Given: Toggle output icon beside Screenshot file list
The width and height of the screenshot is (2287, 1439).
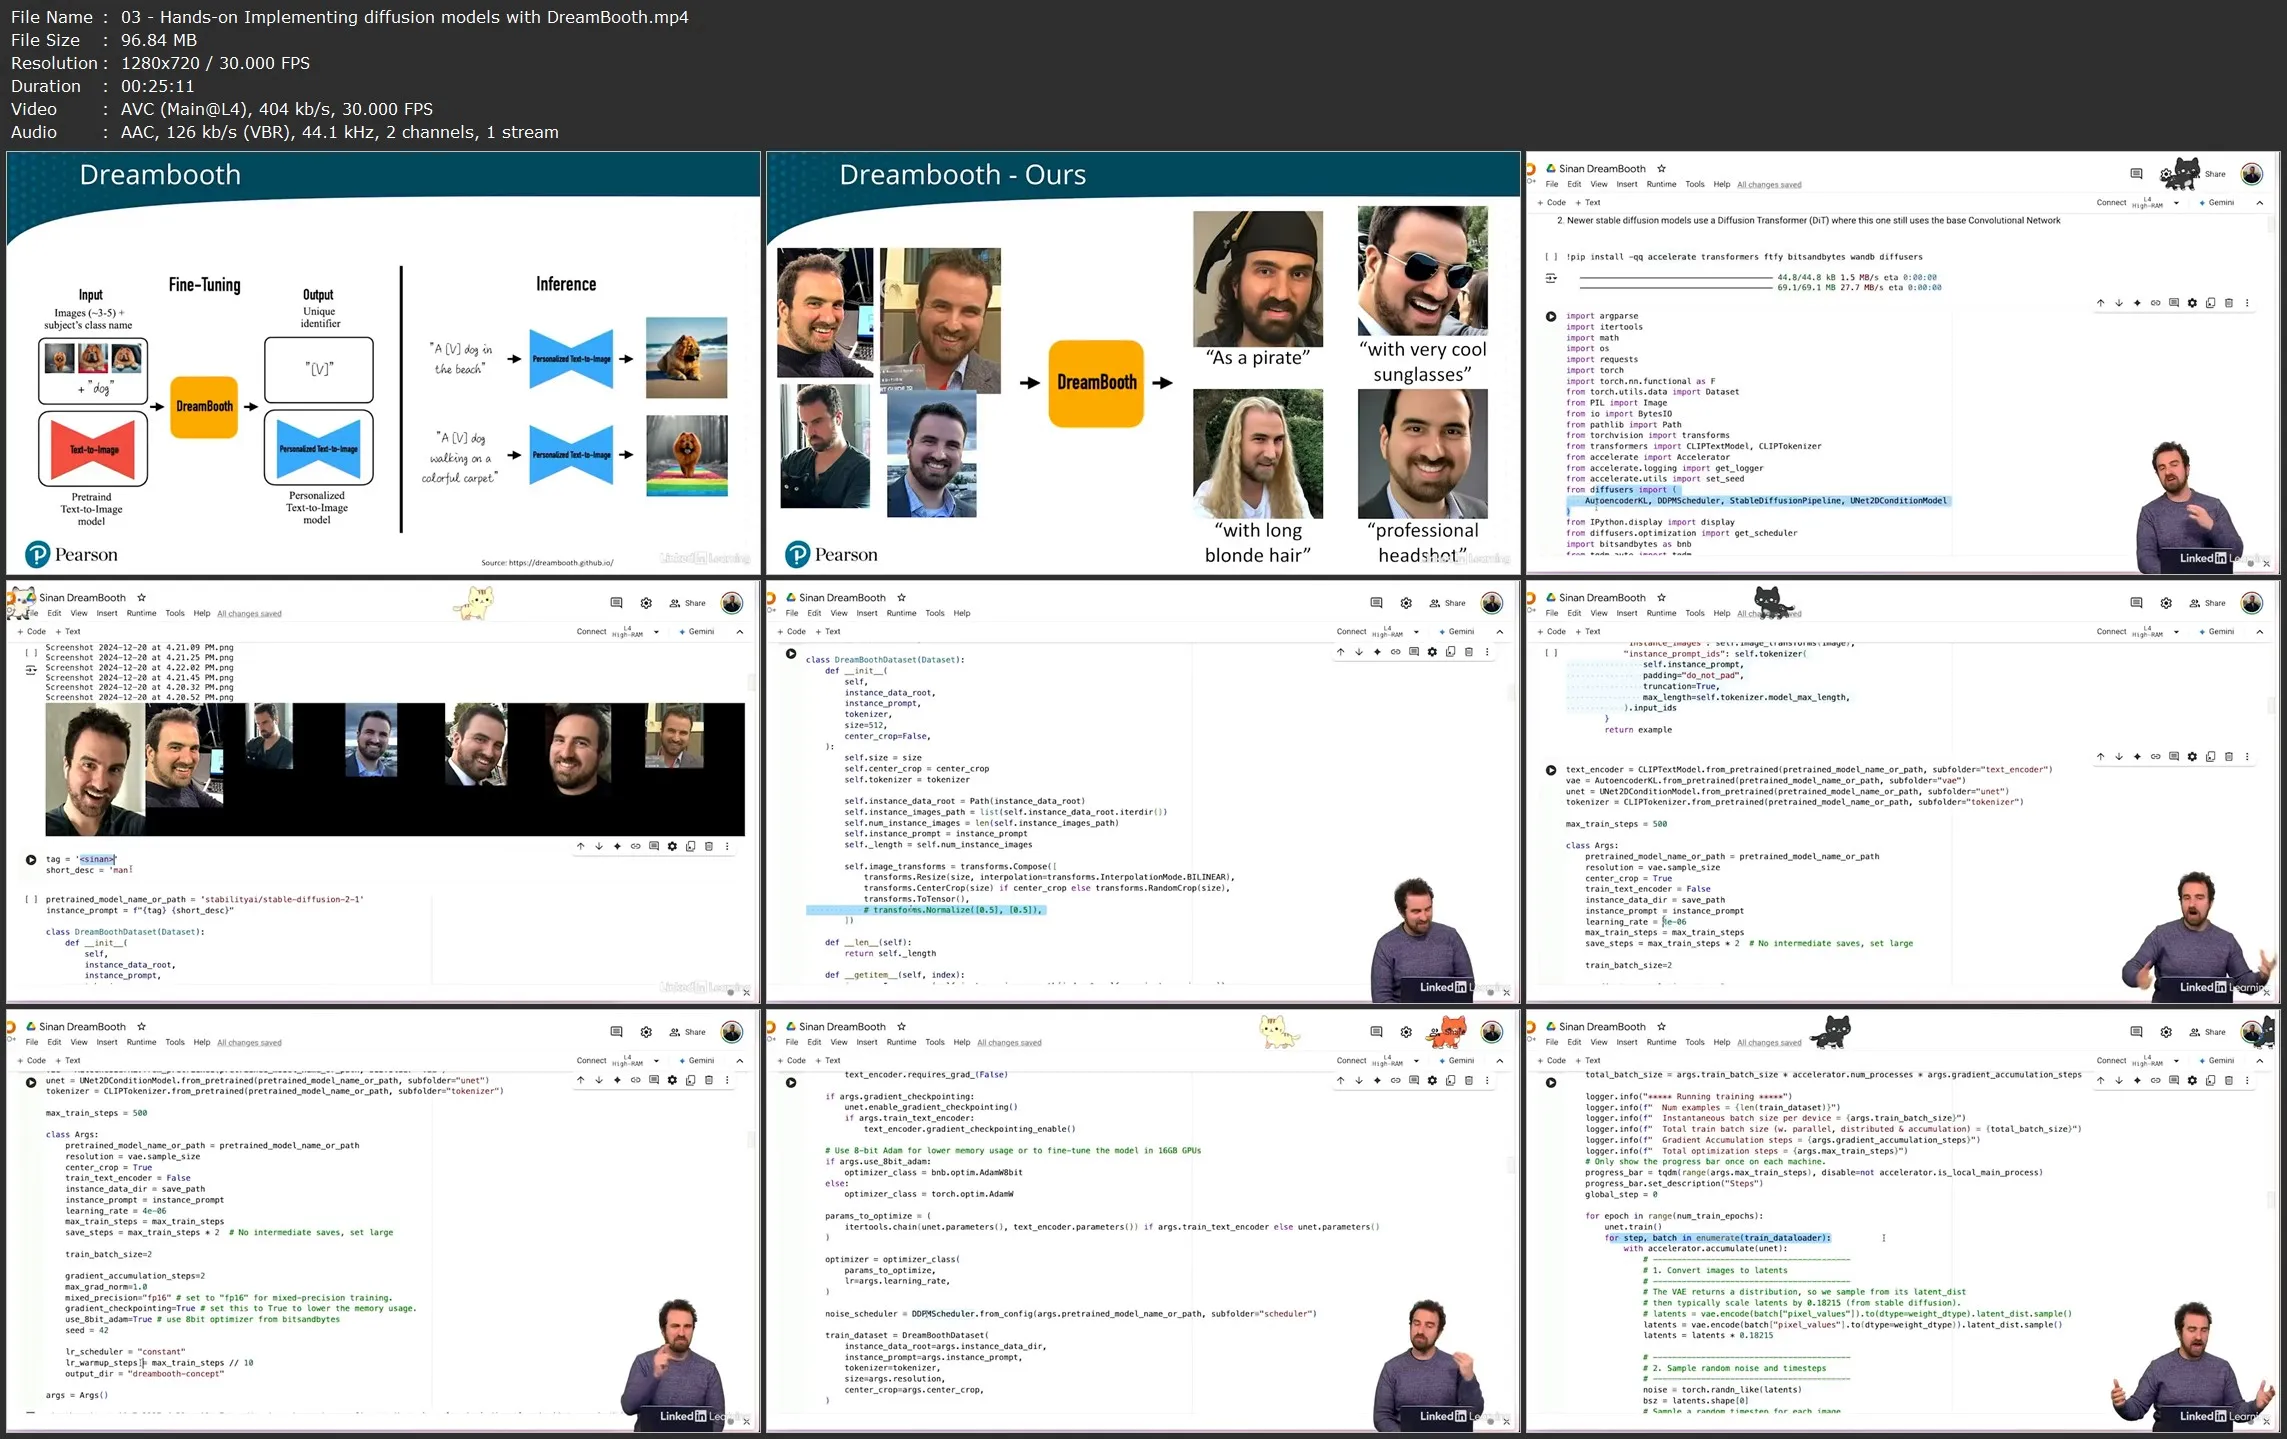Looking at the screenshot, I should click(x=31, y=670).
